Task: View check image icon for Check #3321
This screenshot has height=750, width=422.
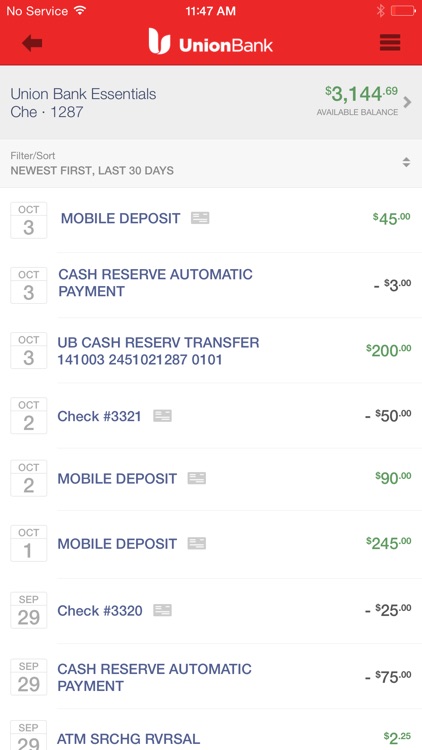Action: 163,416
